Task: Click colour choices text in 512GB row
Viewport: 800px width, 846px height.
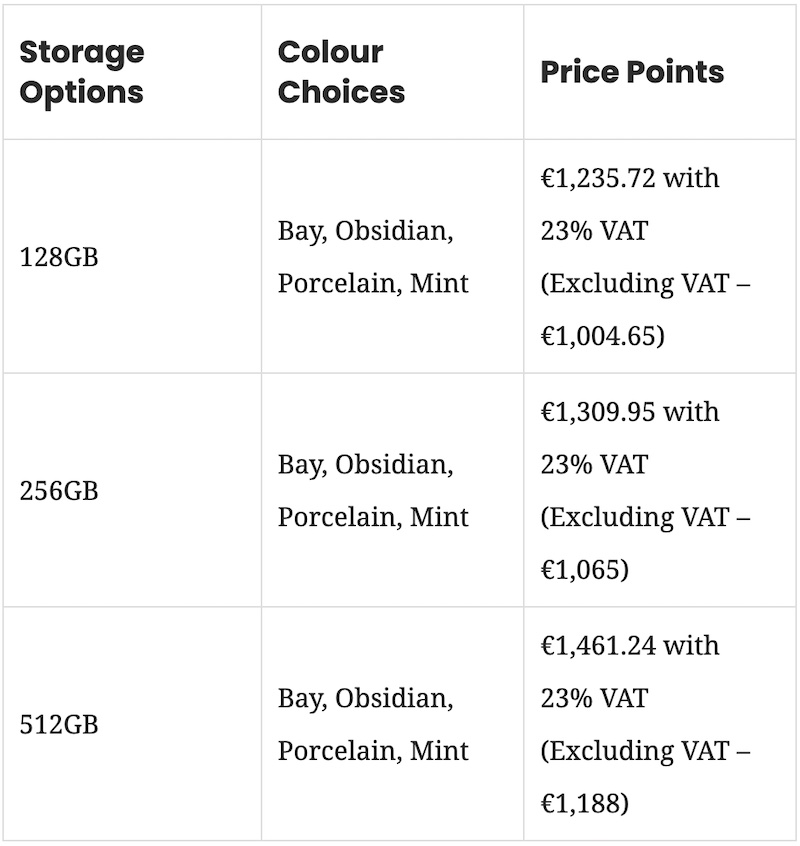Action: point(373,724)
